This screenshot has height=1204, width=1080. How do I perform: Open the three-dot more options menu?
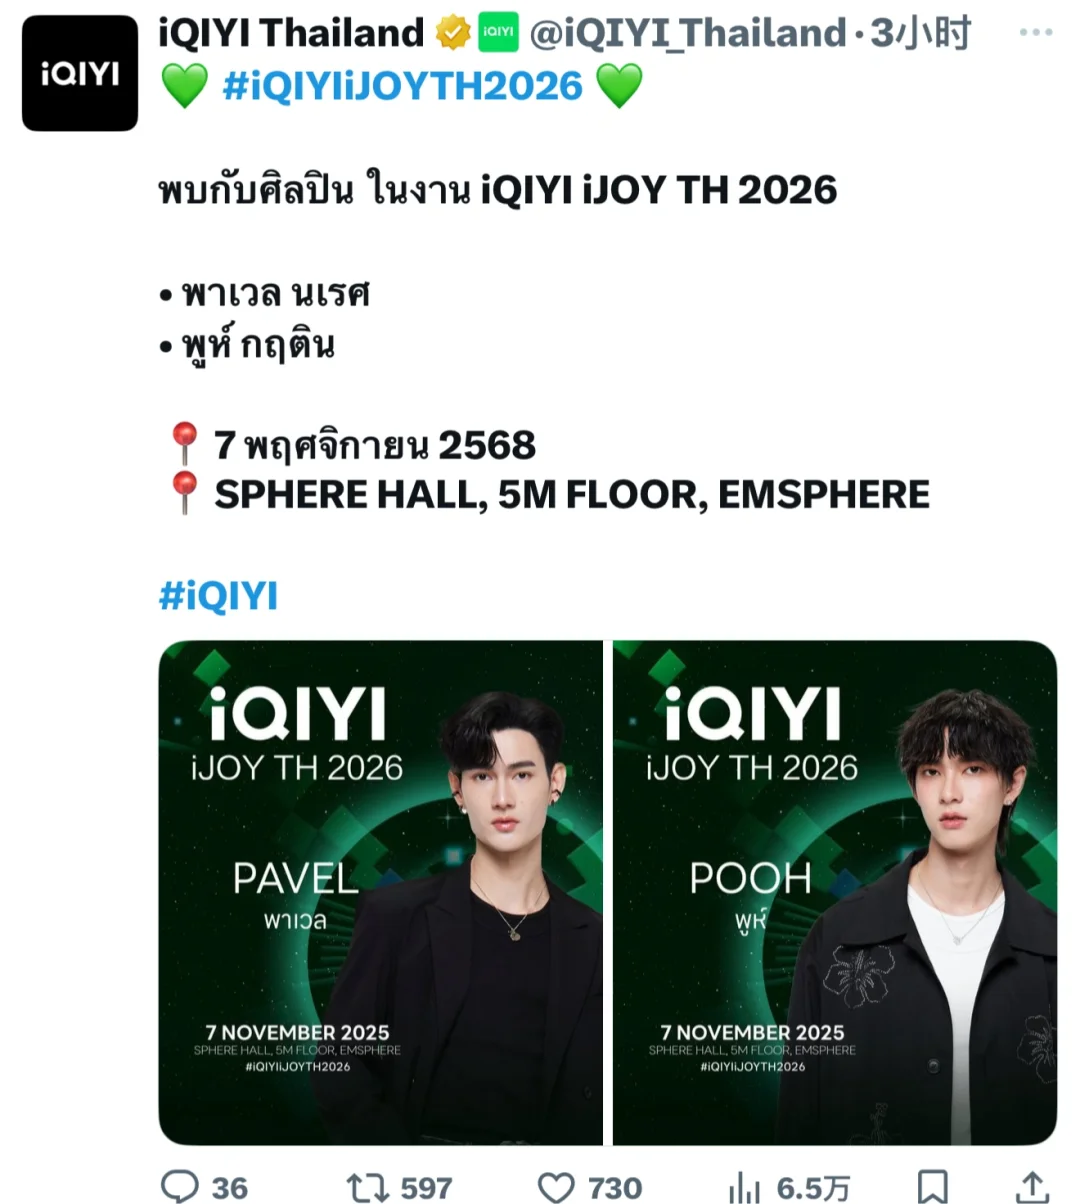click(x=1036, y=32)
